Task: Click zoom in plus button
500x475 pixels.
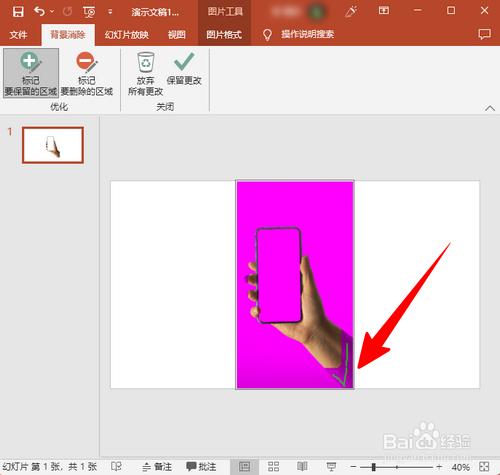Action: [439, 467]
